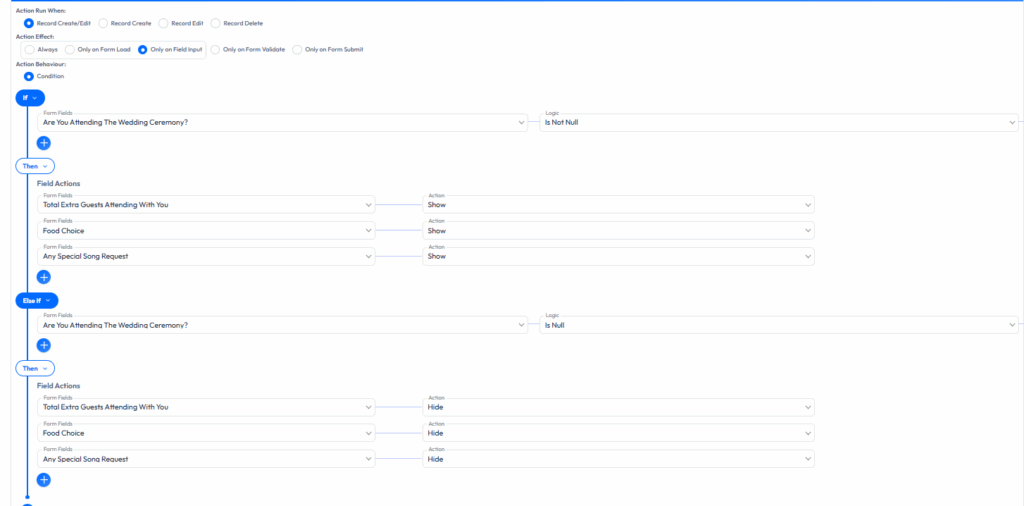Select the Condition action behaviour radio

[x=29, y=76]
